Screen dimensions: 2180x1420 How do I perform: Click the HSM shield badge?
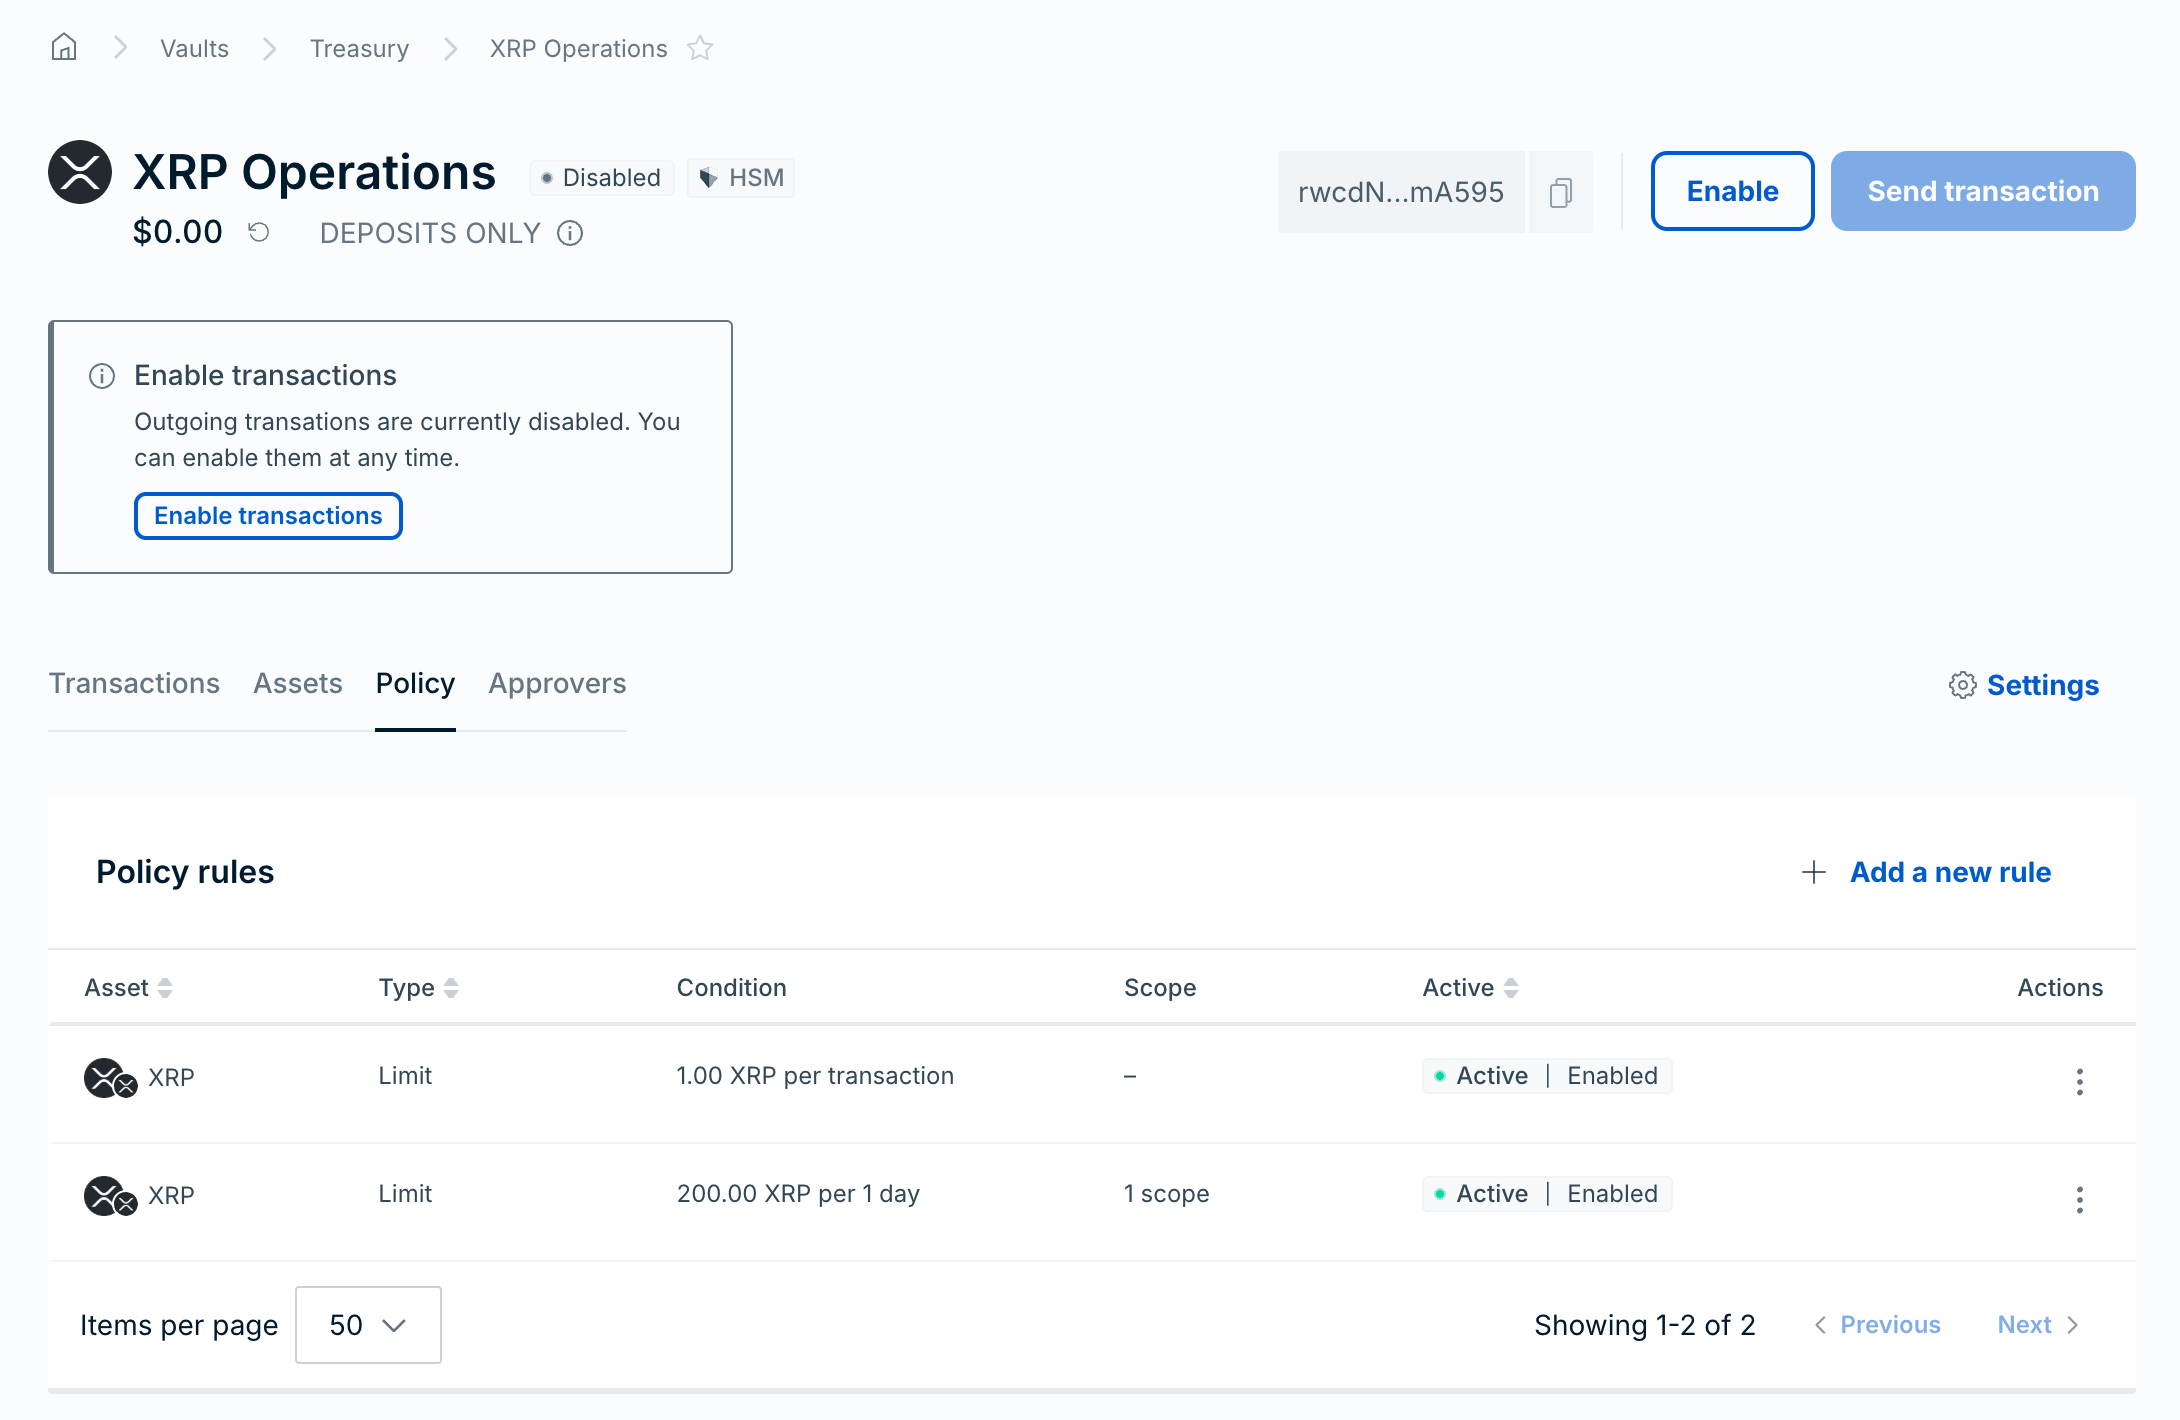[x=741, y=178]
